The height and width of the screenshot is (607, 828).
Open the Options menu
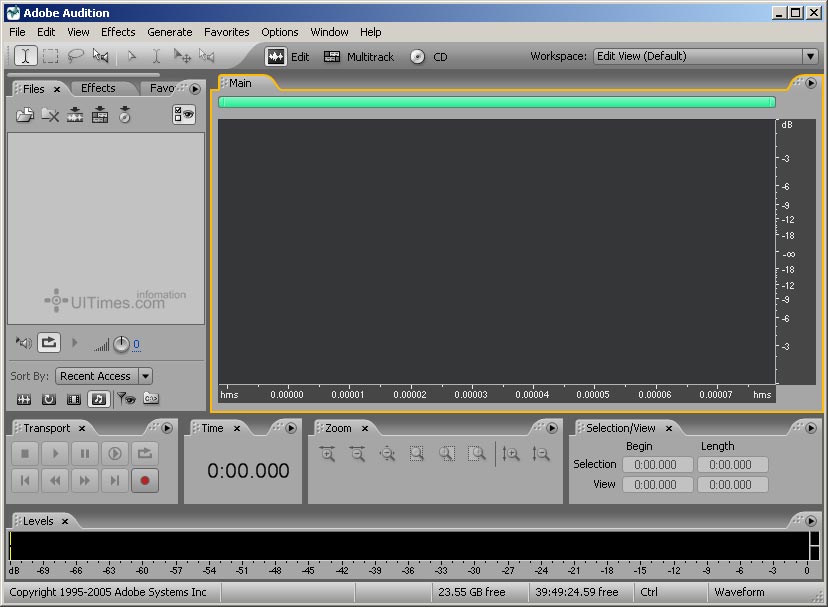[280, 32]
